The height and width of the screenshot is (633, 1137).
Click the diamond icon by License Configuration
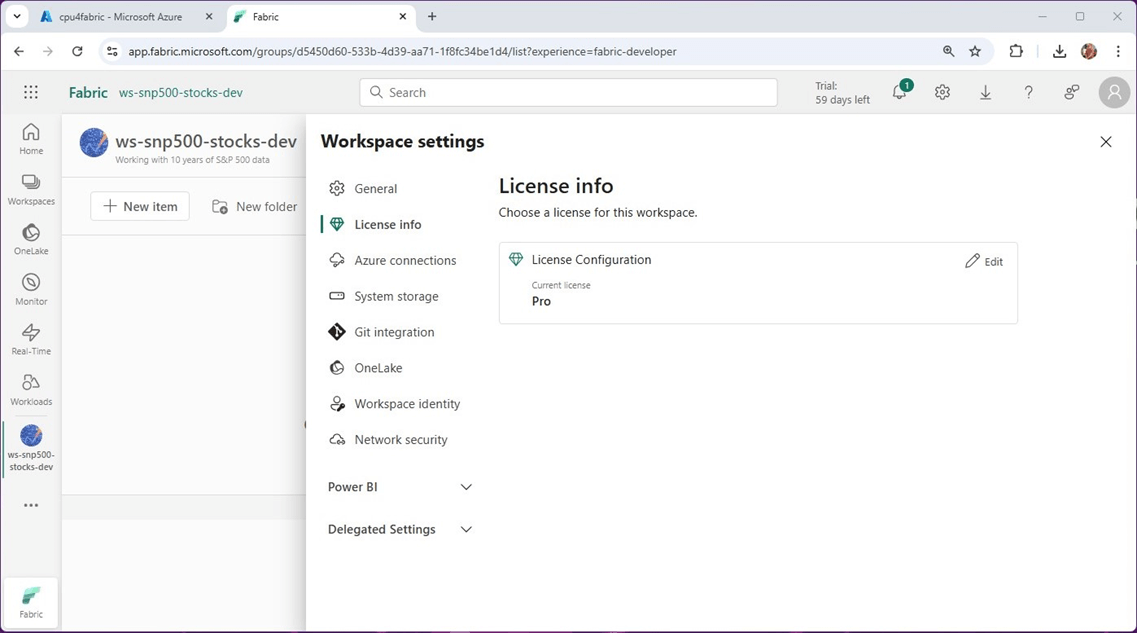[516, 260]
